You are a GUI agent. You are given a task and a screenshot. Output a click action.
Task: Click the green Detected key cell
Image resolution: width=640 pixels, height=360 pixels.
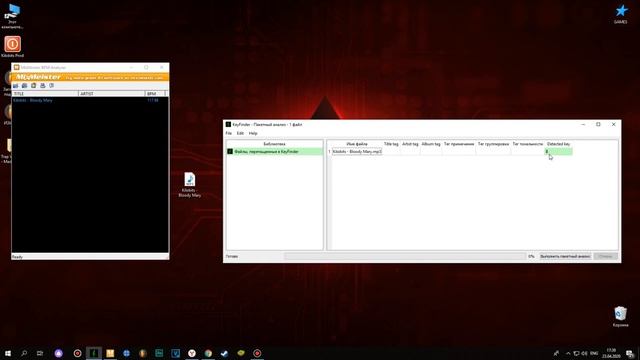[x=558, y=151]
